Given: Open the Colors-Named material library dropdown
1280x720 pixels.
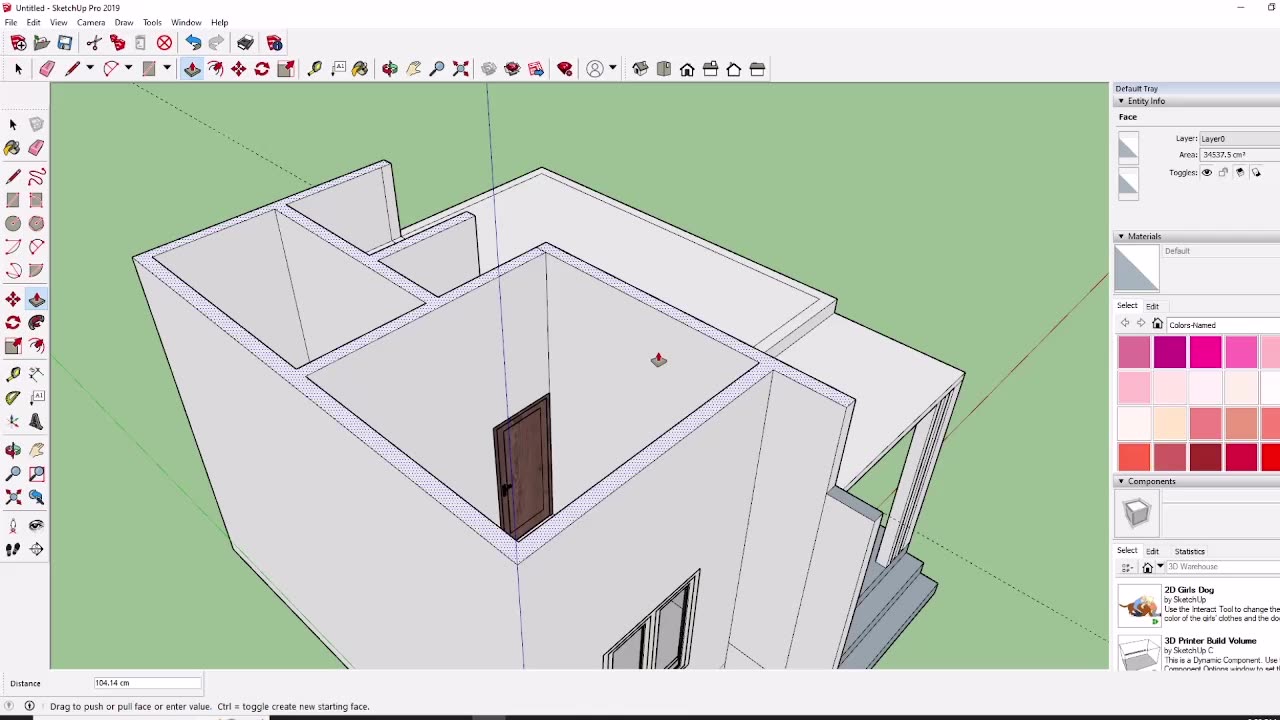Looking at the screenshot, I should tap(1223, 325).
